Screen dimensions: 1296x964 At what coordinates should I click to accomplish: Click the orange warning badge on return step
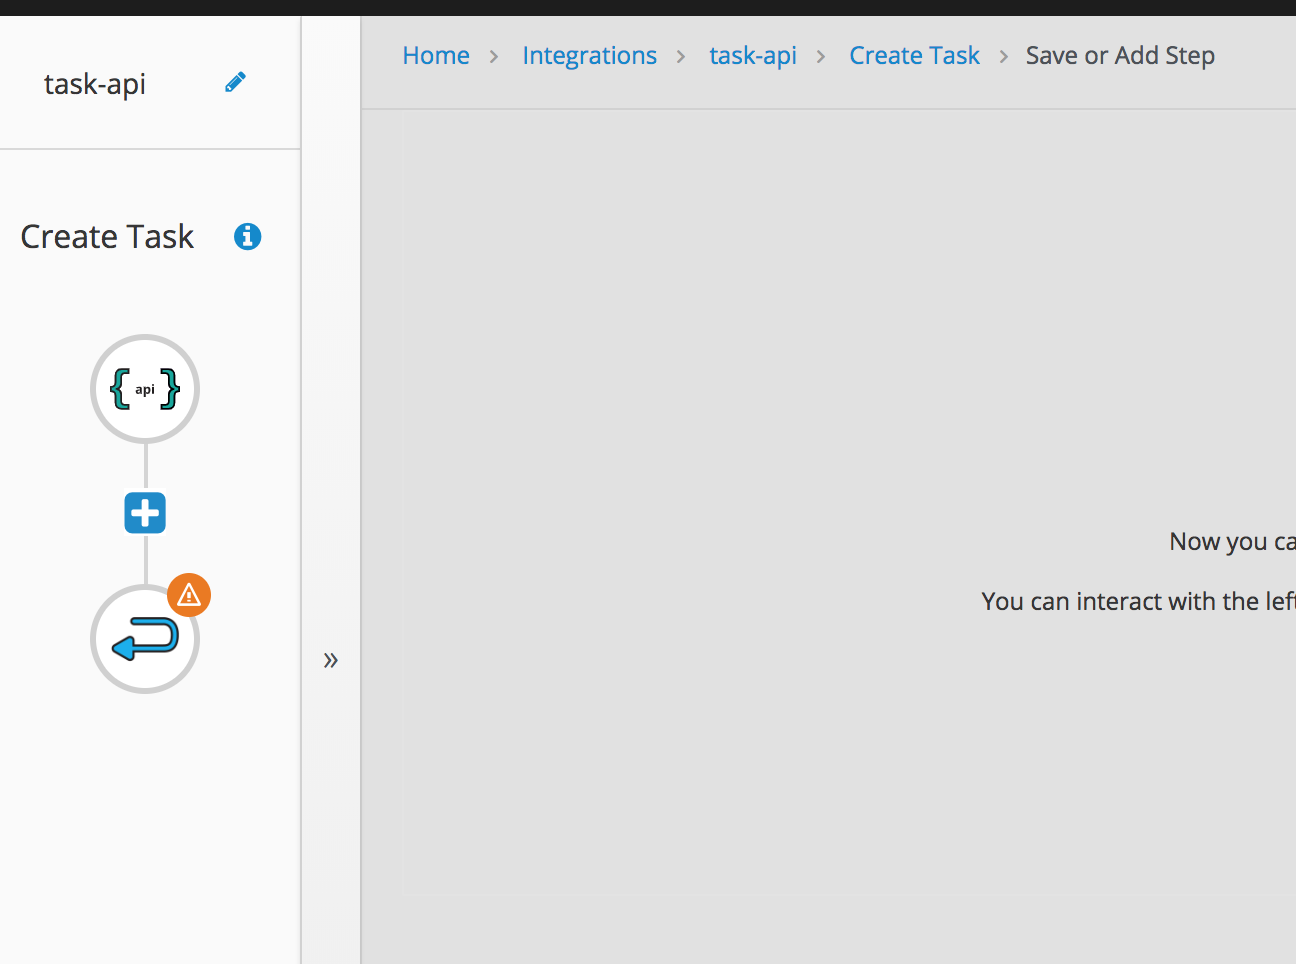click(189, 595)
